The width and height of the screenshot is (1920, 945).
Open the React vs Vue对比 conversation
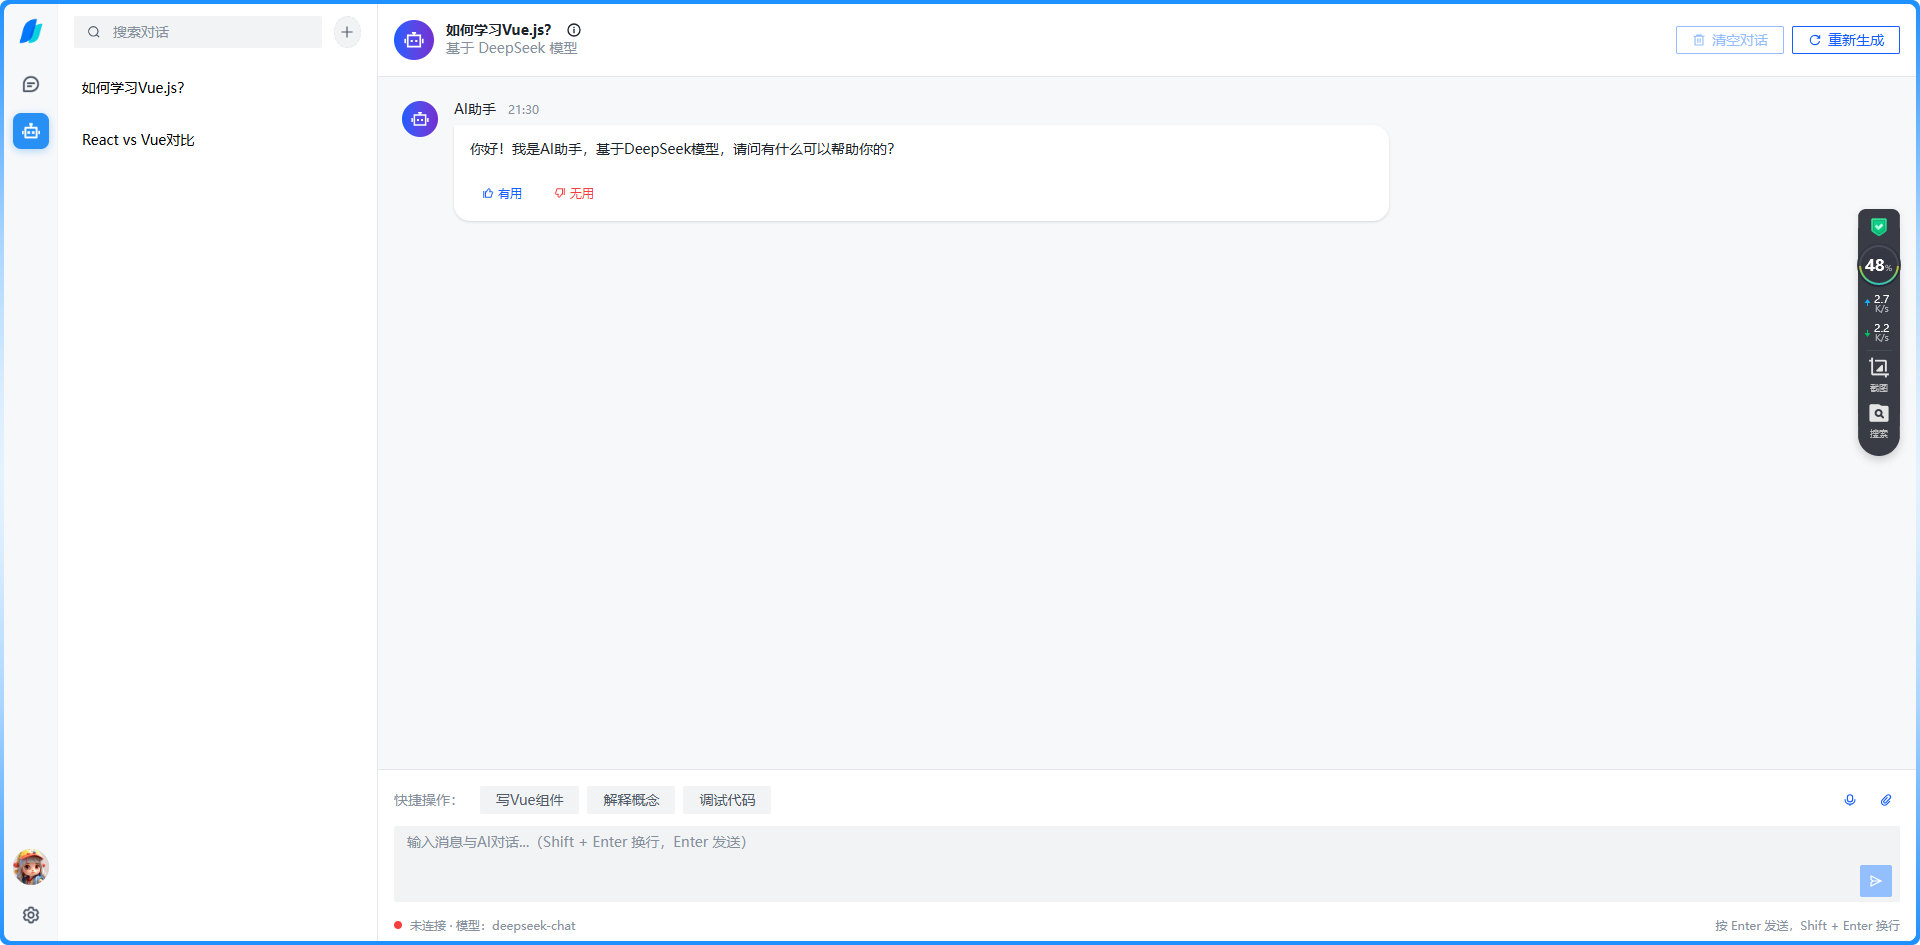coord(138,140)
